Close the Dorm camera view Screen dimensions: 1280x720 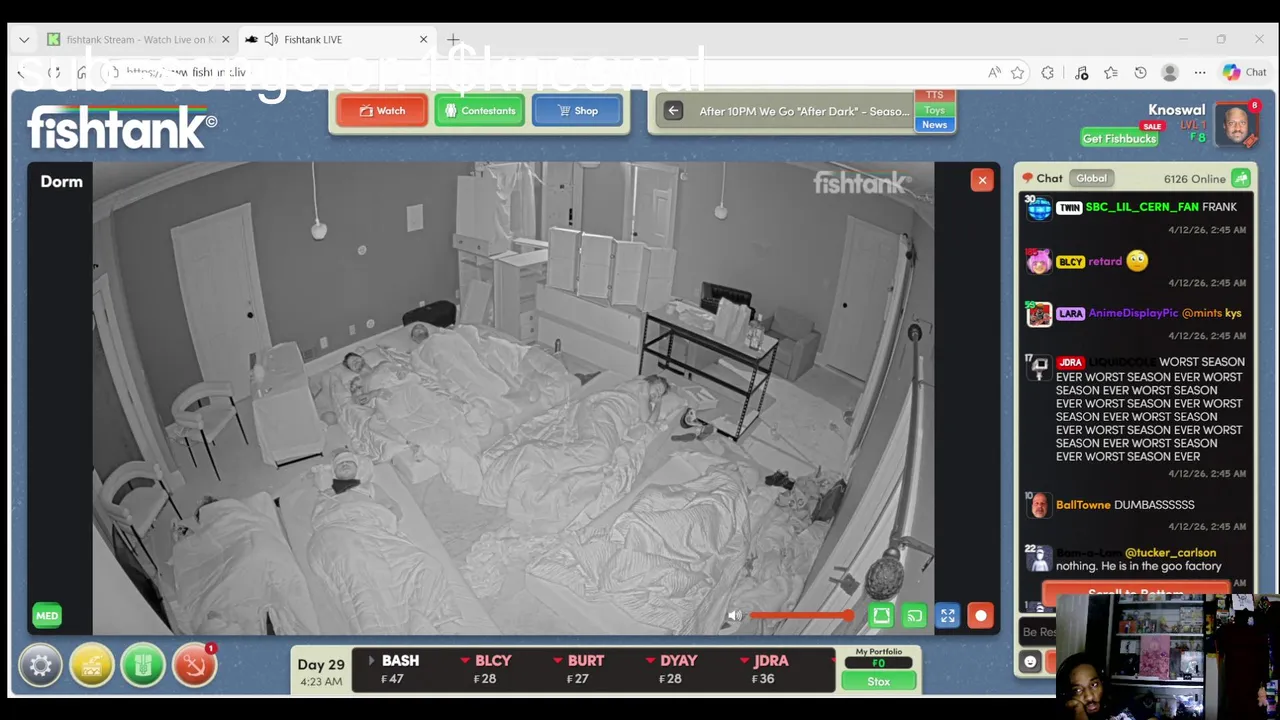click(x=982, y=180)
